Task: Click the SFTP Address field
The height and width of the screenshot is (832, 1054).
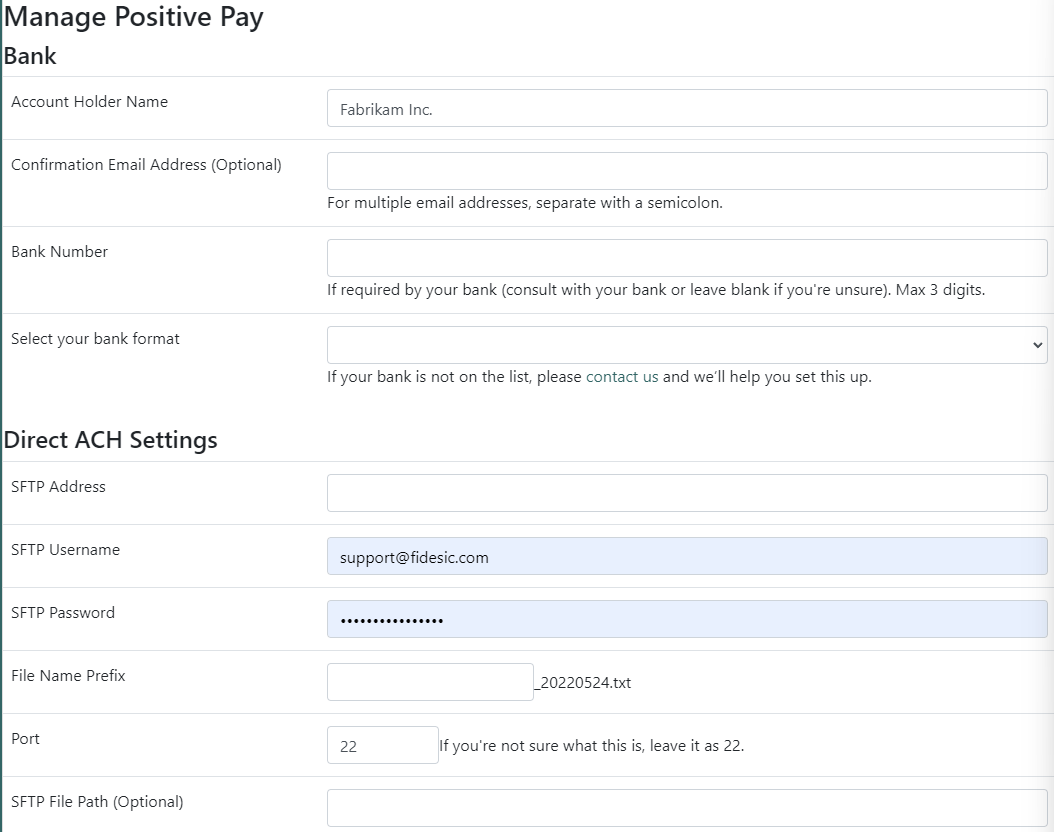Action: (x=687, y=493)
